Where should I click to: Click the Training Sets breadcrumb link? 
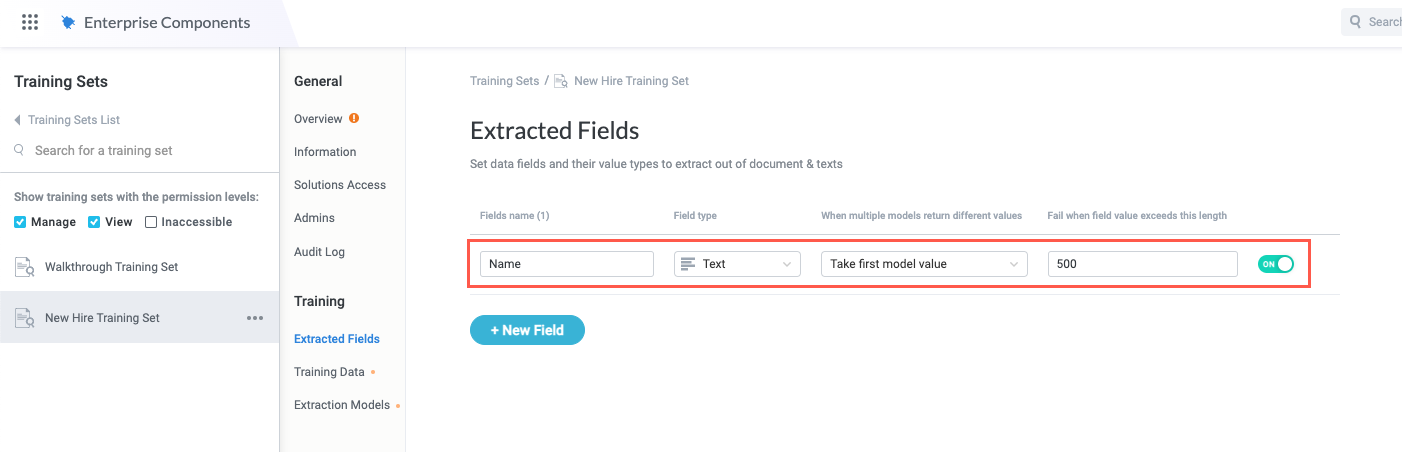pyautogui.click(x=504, y=81)
